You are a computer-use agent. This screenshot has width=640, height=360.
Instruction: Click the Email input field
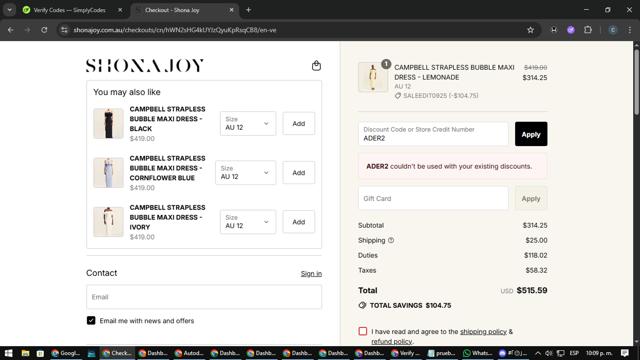[x=204, y=297]
